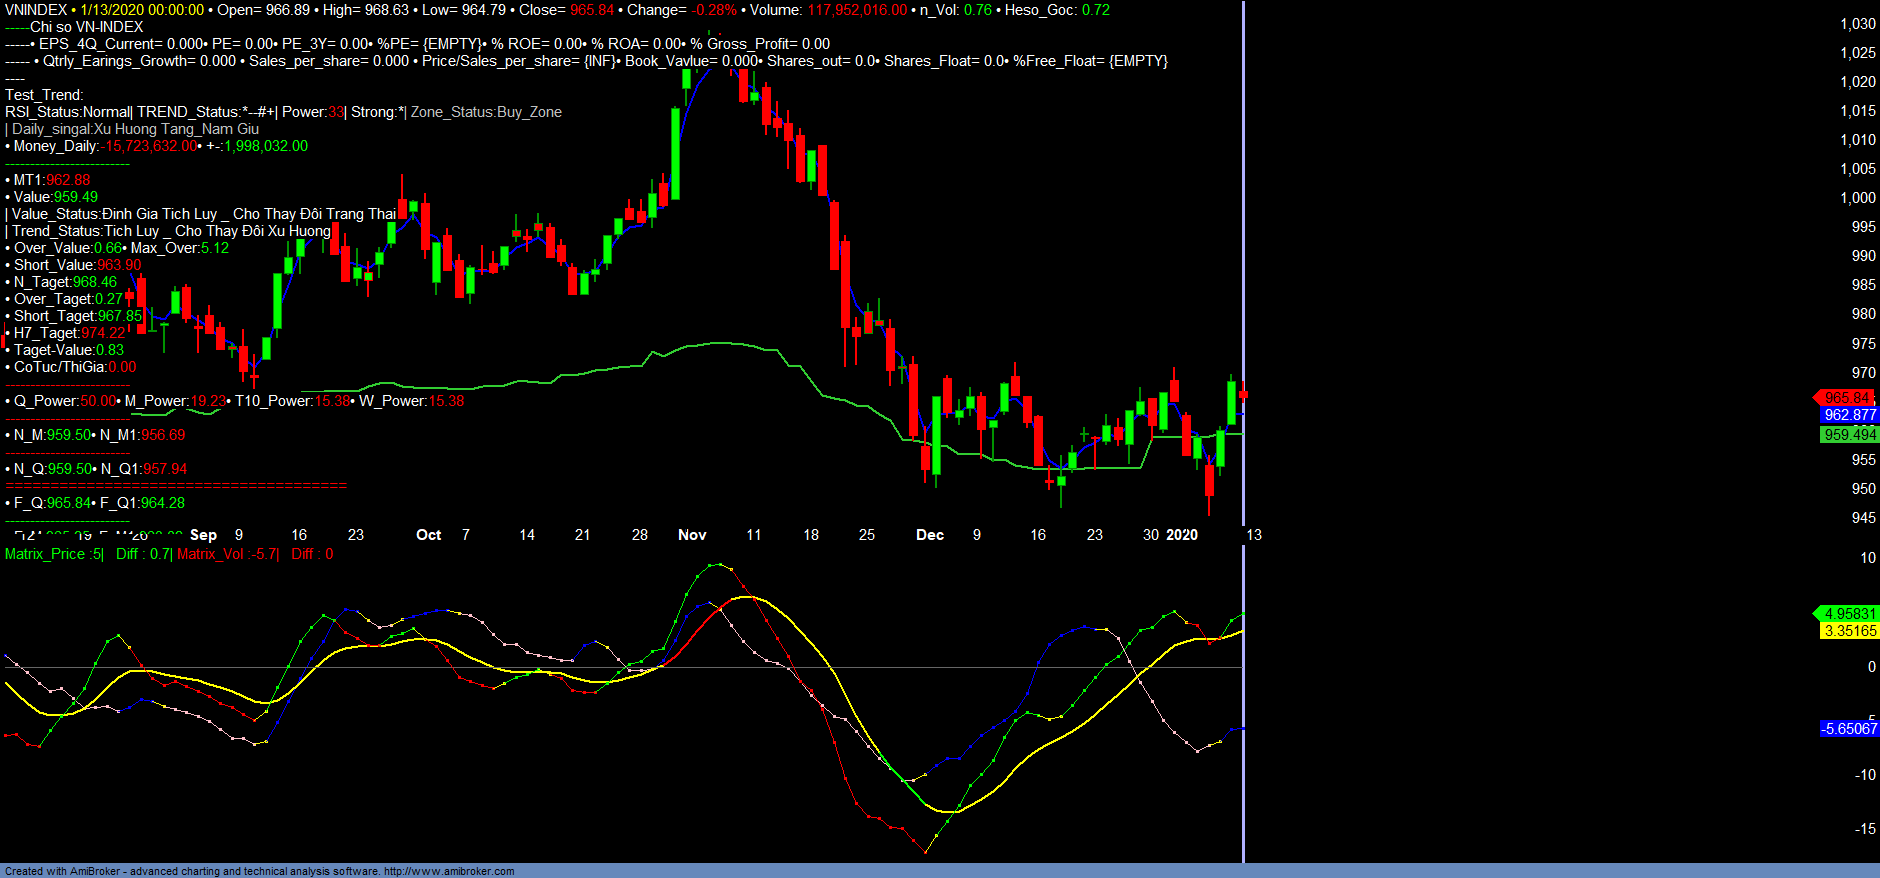Click the Oct label on the date axis
Viewport: 1880px width, 878px height.
428,535
